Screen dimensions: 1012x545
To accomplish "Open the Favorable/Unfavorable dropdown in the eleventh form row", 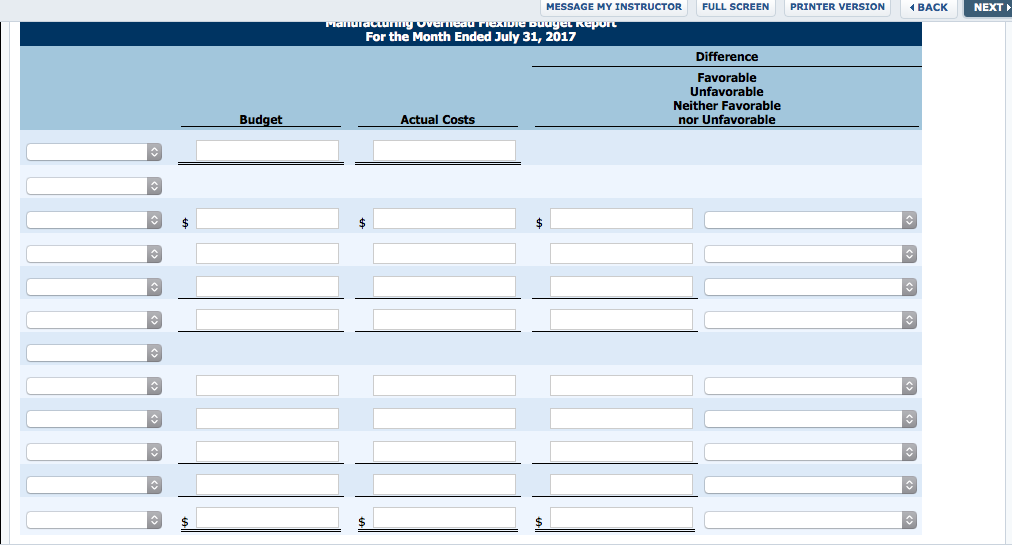I will click(811, 485).
